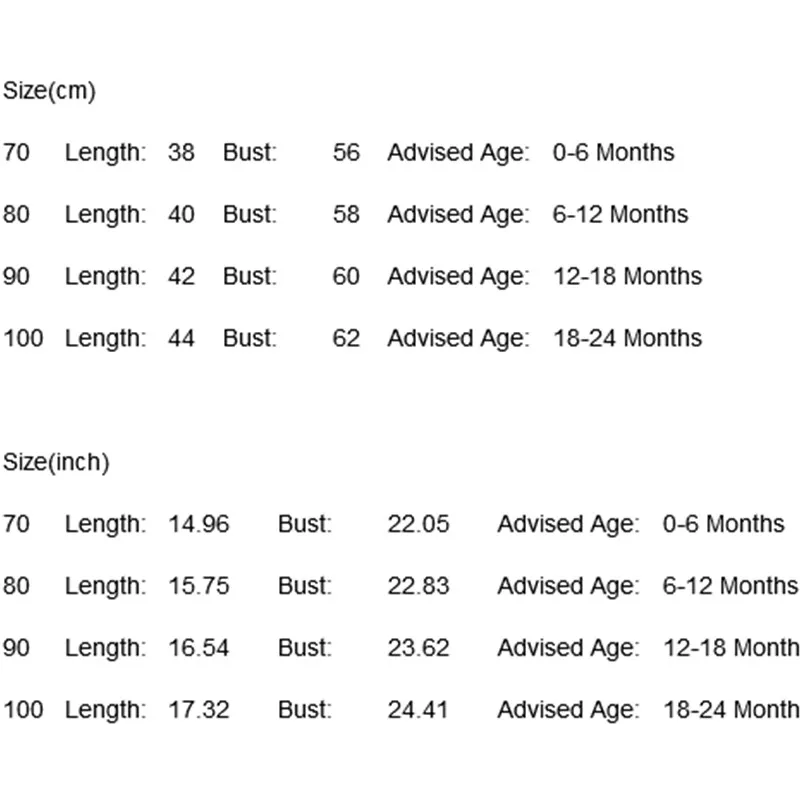
Task: Select the length value 42
Action: 181,277
